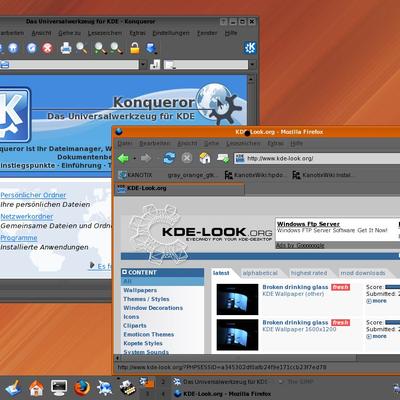
Task: Switch to 'alphabetical' tab on KDE-Look
Action: (260, 273)
